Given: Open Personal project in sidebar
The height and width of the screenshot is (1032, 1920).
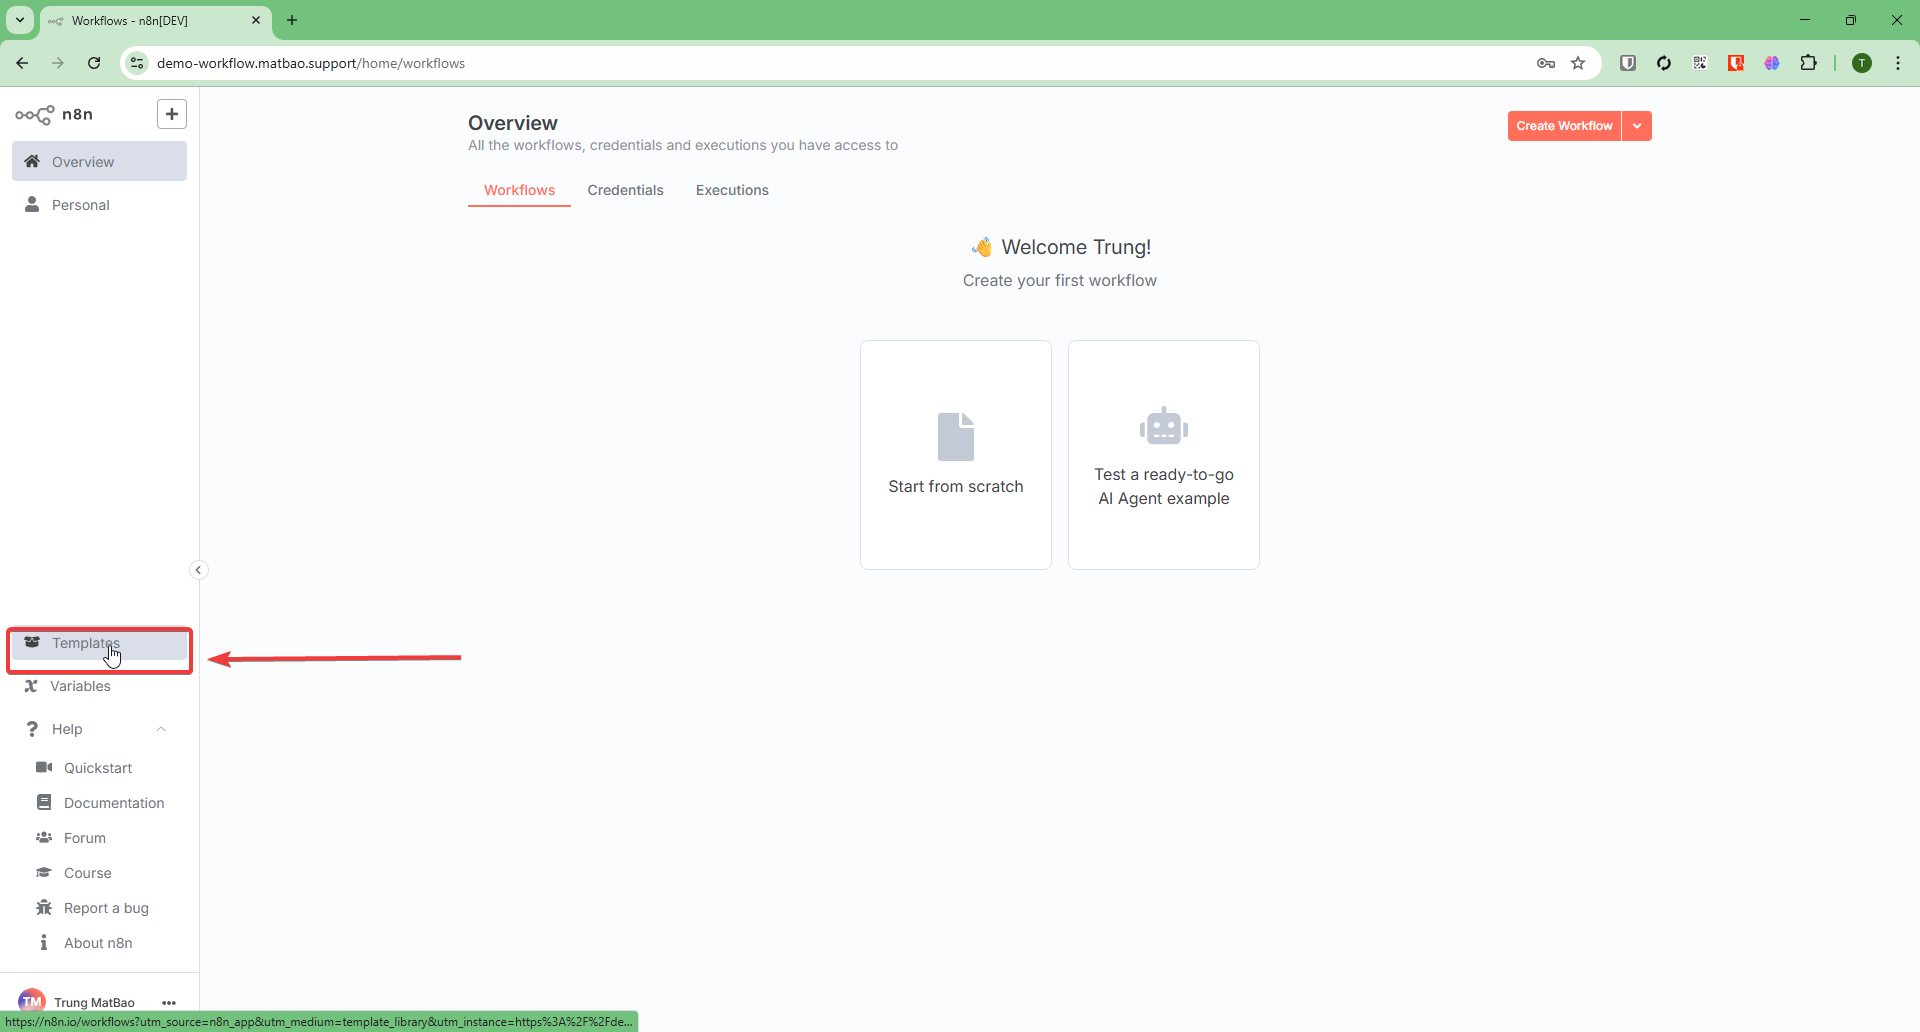Looking at the screenshot, I should [x=99, y=204].
